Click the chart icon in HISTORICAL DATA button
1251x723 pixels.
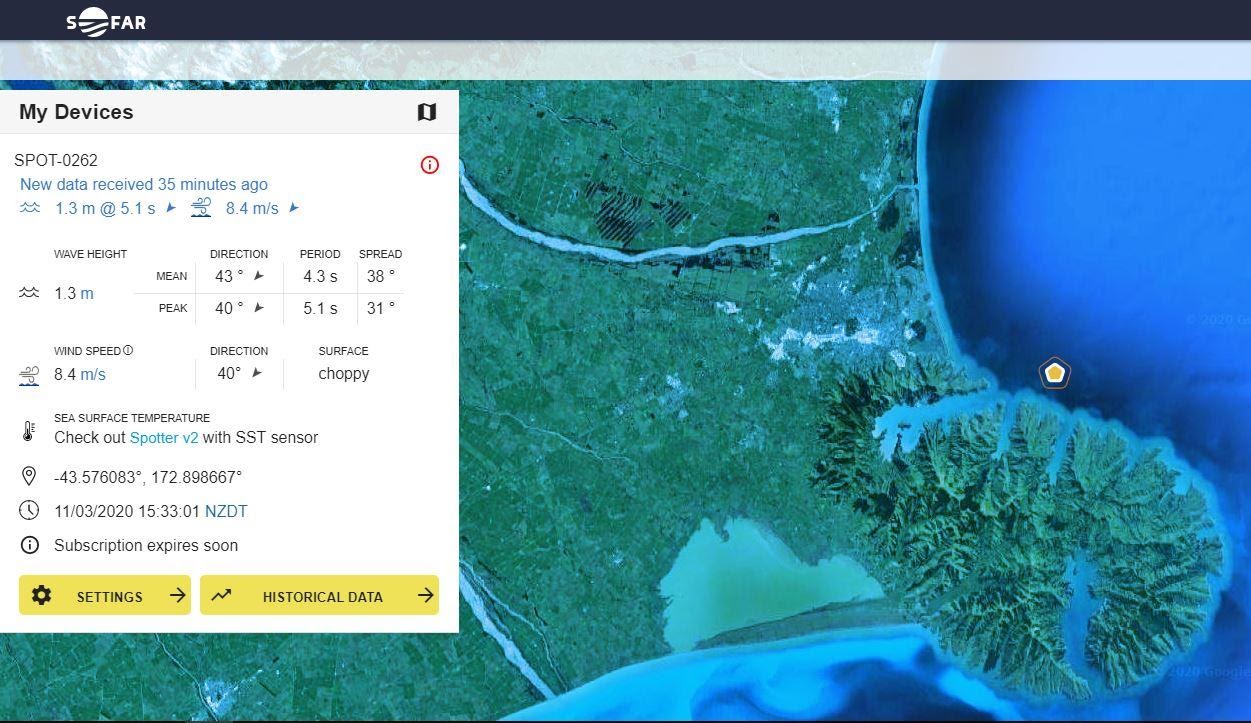pos(222,594)
